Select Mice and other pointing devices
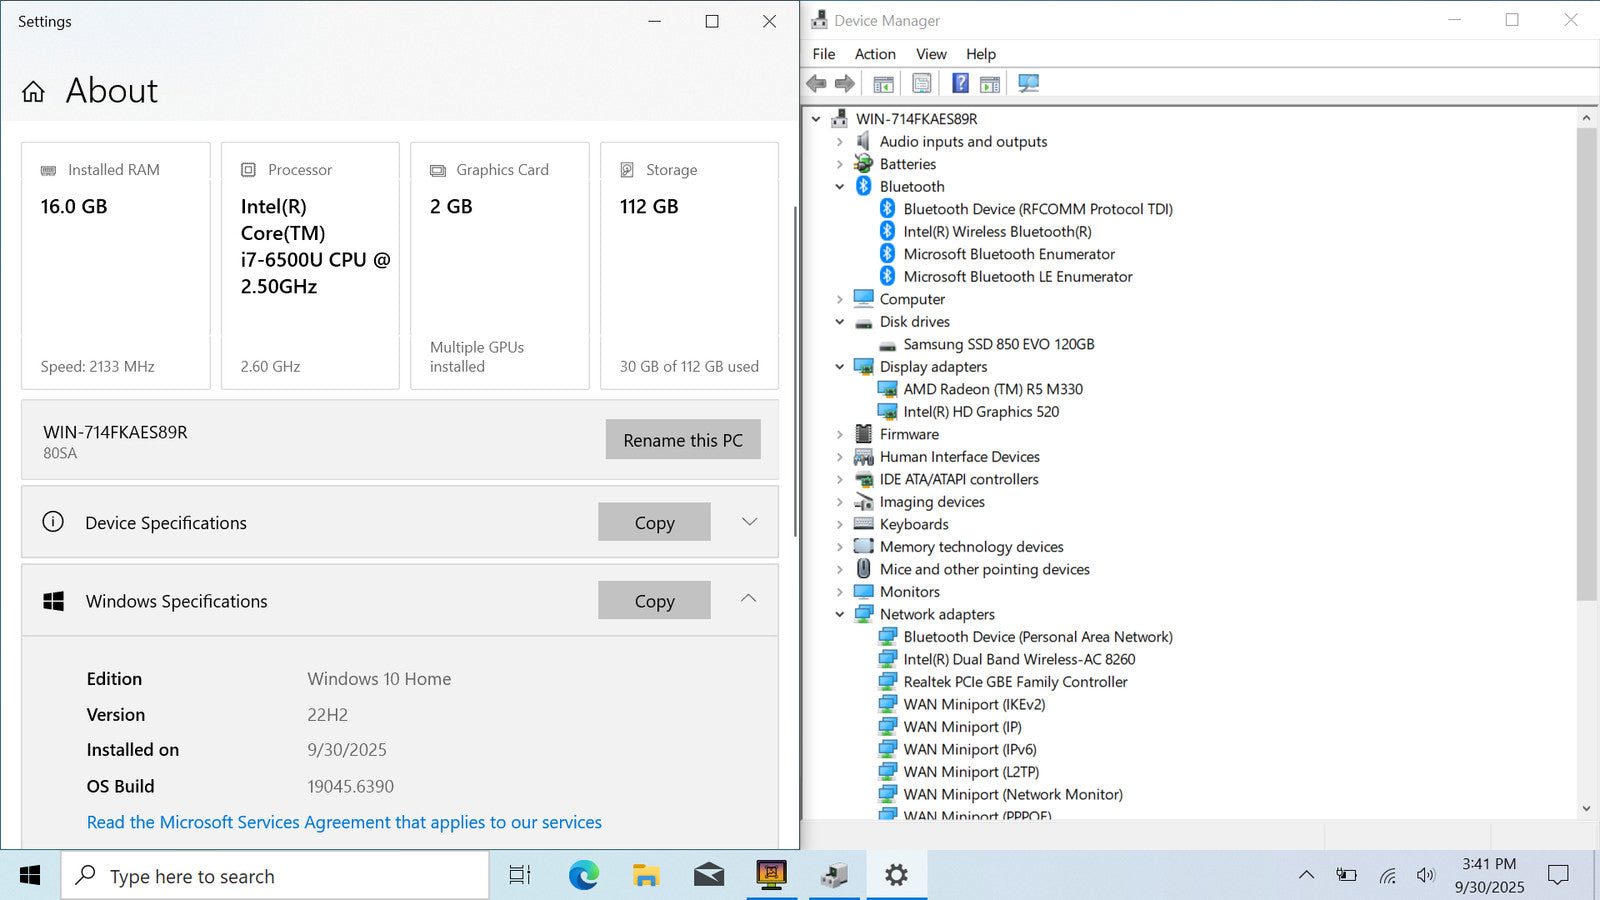 pyautogui.click(x=984, y=569)
